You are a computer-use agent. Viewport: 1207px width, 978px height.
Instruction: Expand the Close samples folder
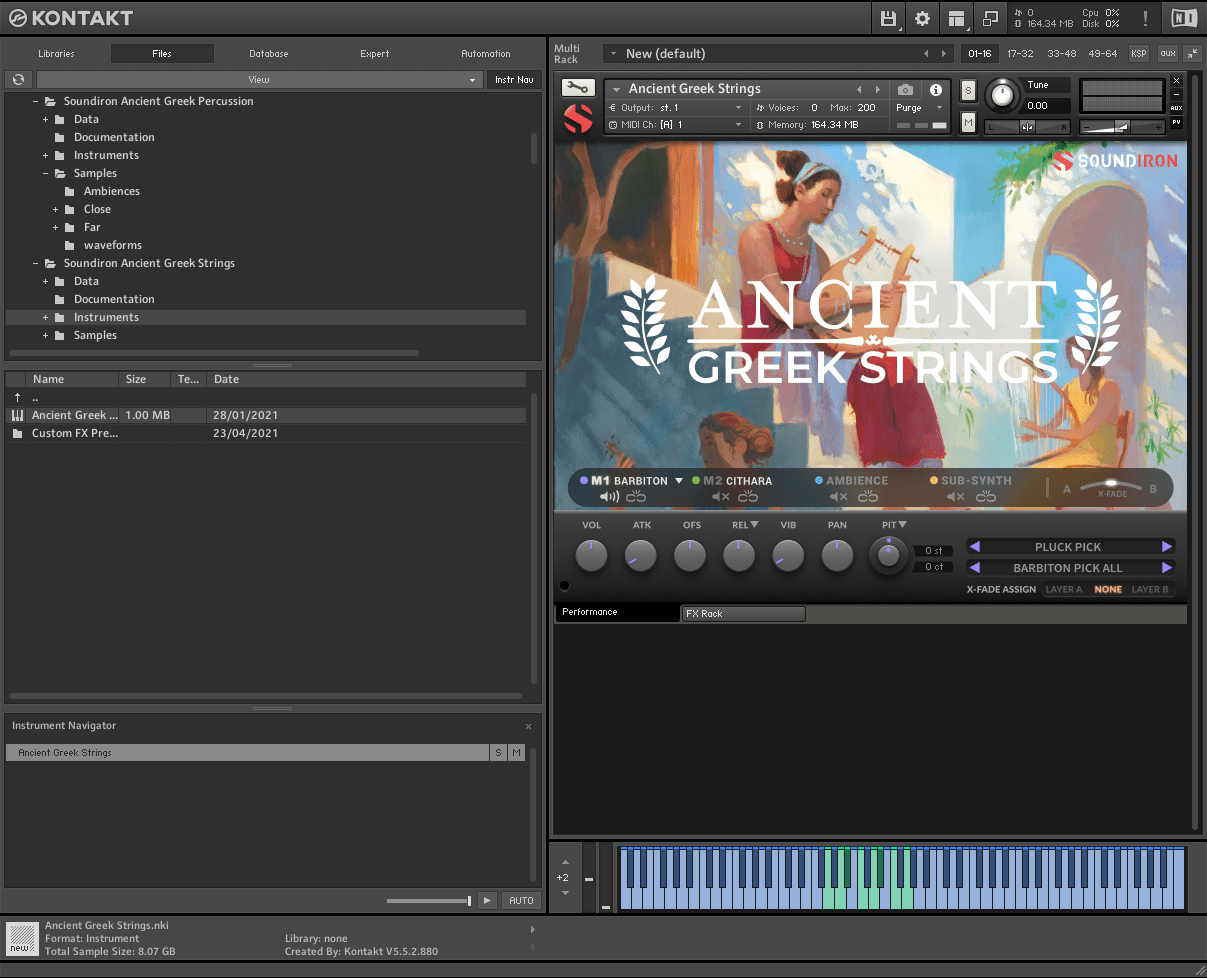click(x=56, y=209)
